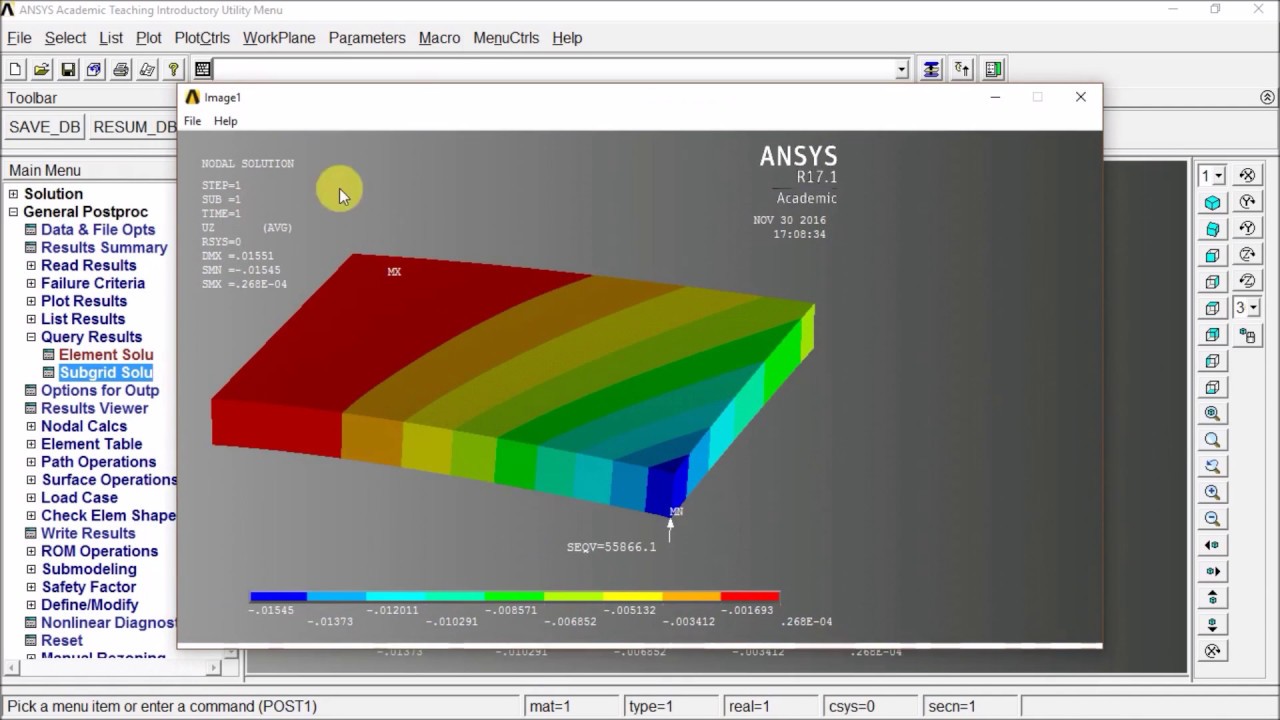Viewport: 1280px width, 720px height.
Task: Expand the Path Operations node
Action: click(31, 462)
